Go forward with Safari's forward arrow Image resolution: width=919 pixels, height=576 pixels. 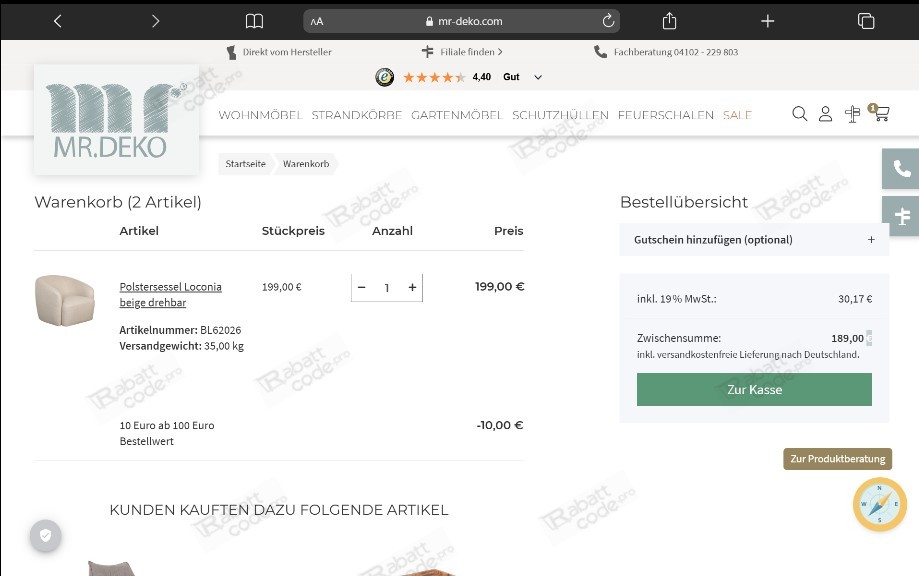tap(155, 21)
